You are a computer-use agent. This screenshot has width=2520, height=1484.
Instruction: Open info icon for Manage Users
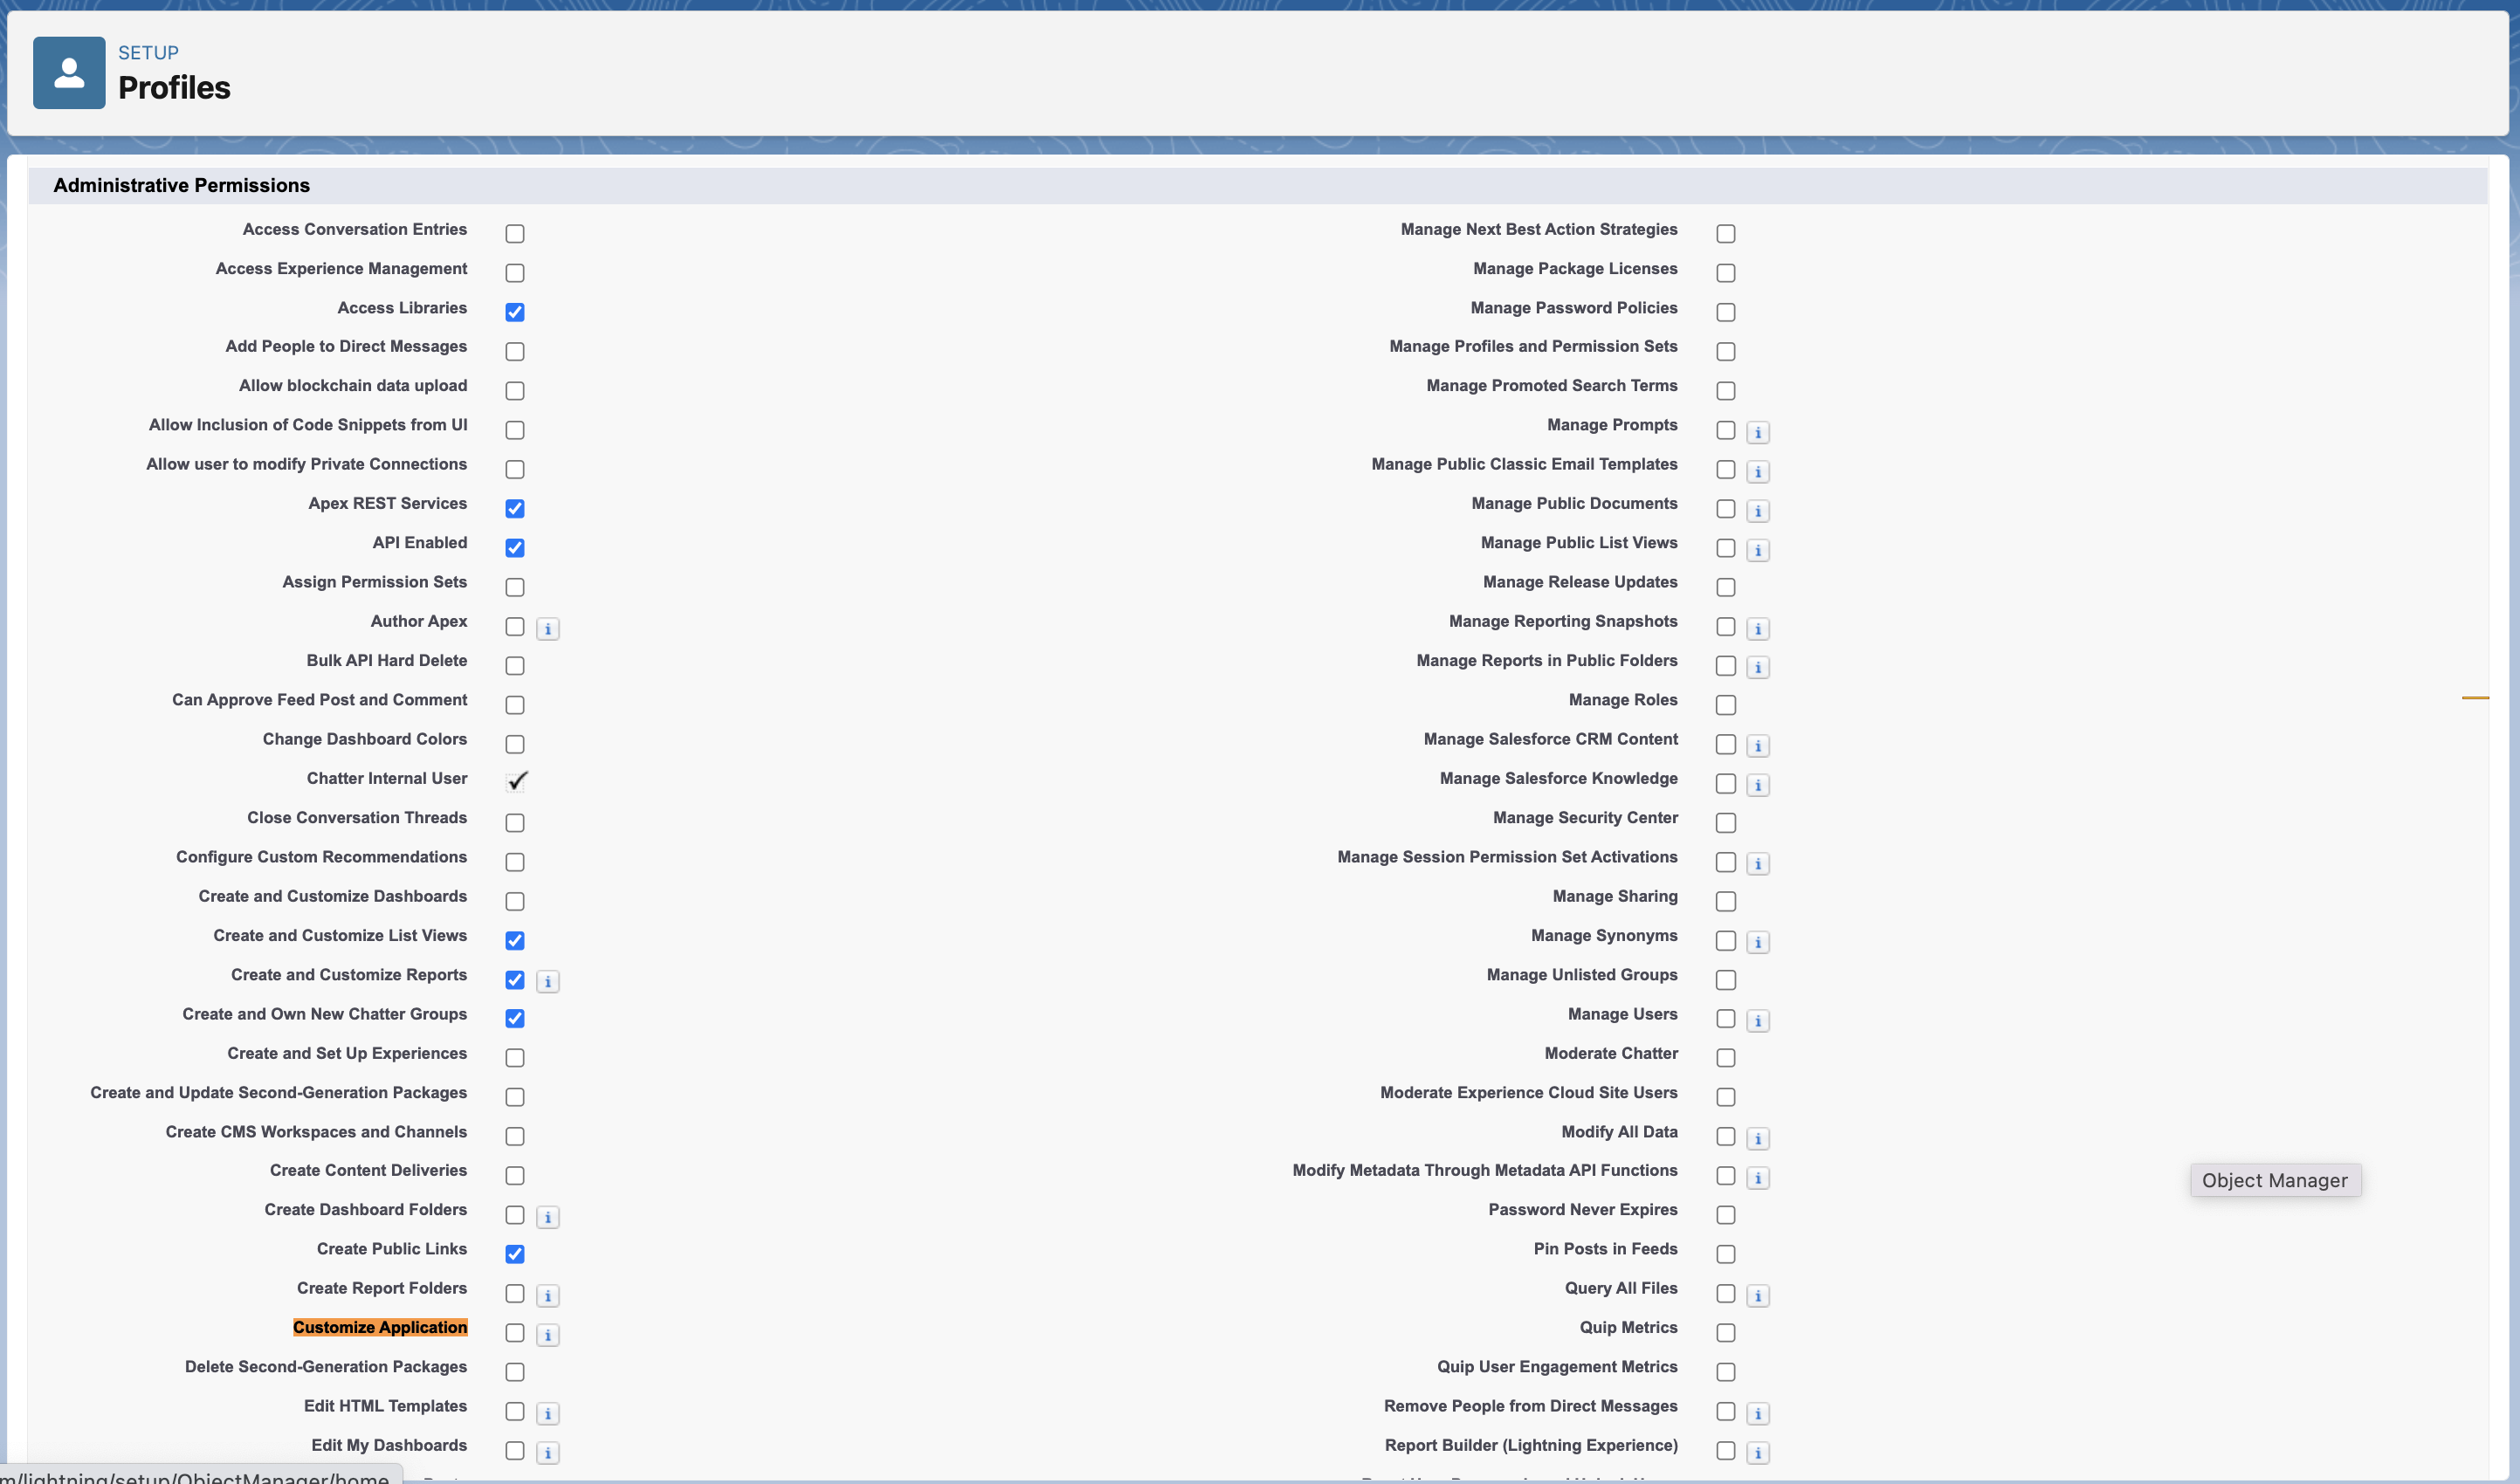pos(1758,1021)
